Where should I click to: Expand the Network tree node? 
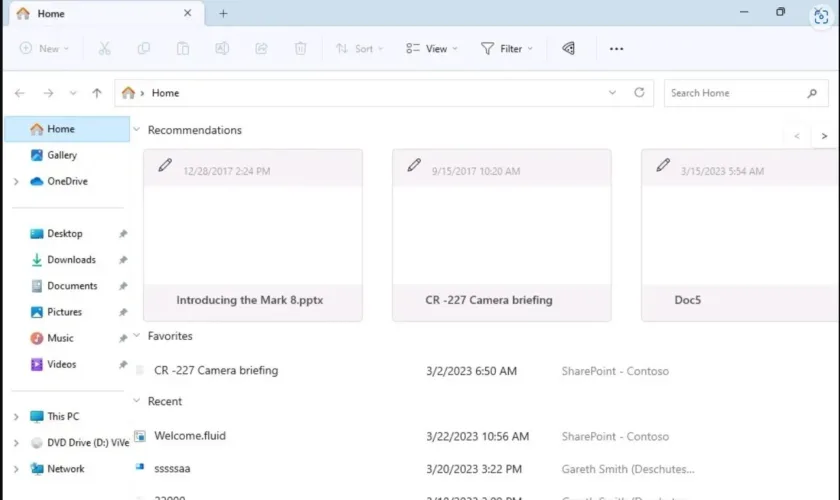click(x=16, y=469)
